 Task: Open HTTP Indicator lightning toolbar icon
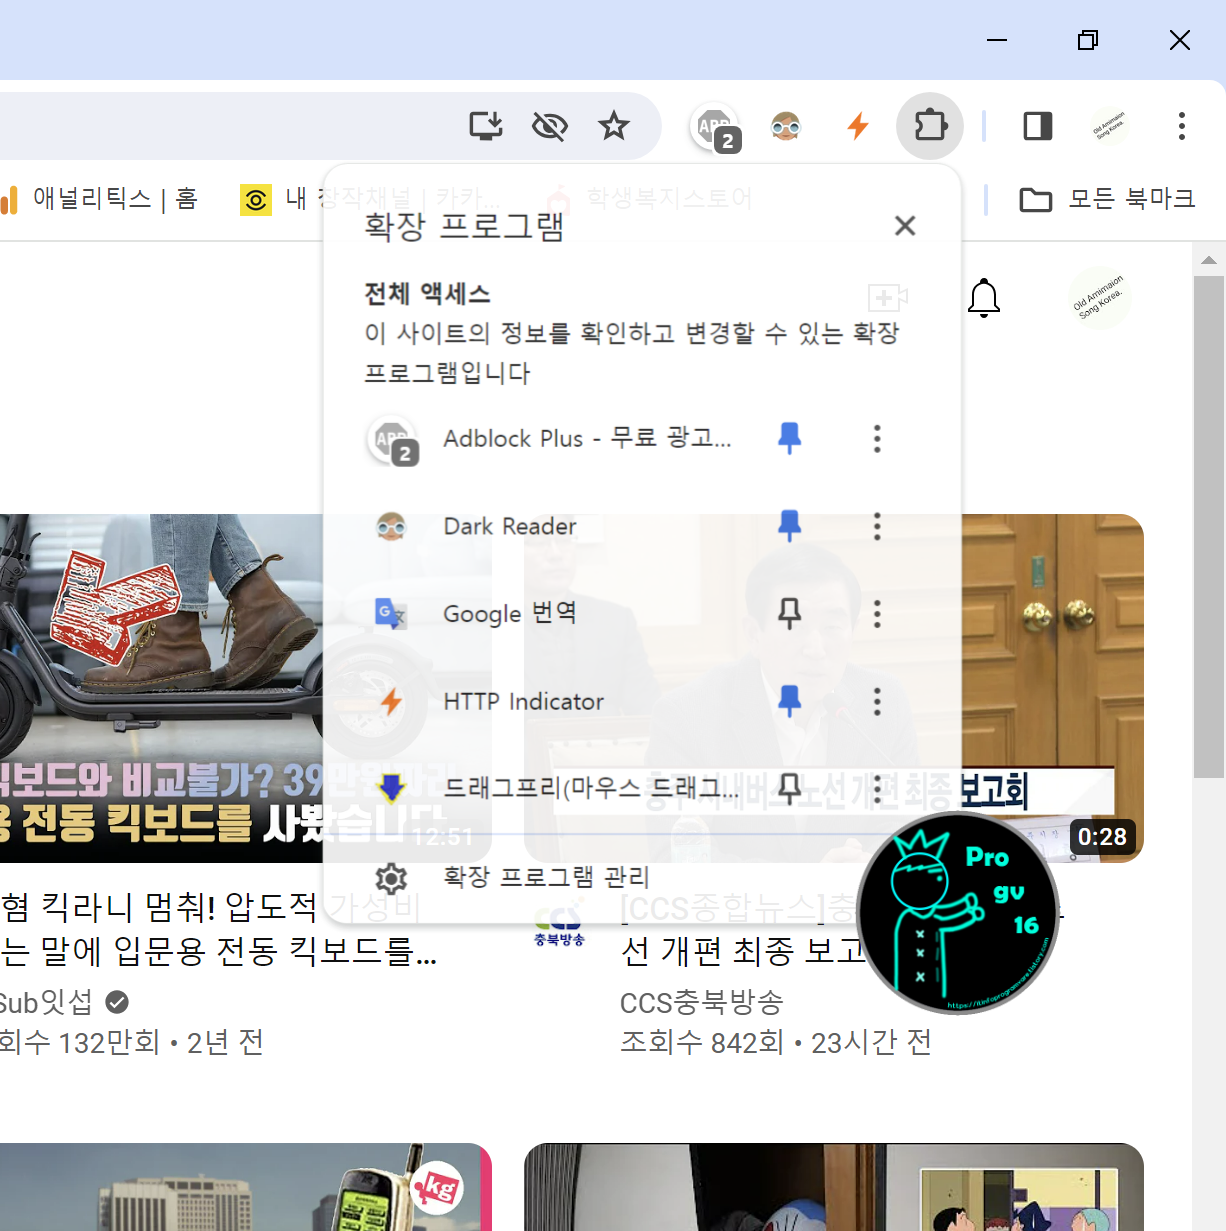tap(858, 126)
